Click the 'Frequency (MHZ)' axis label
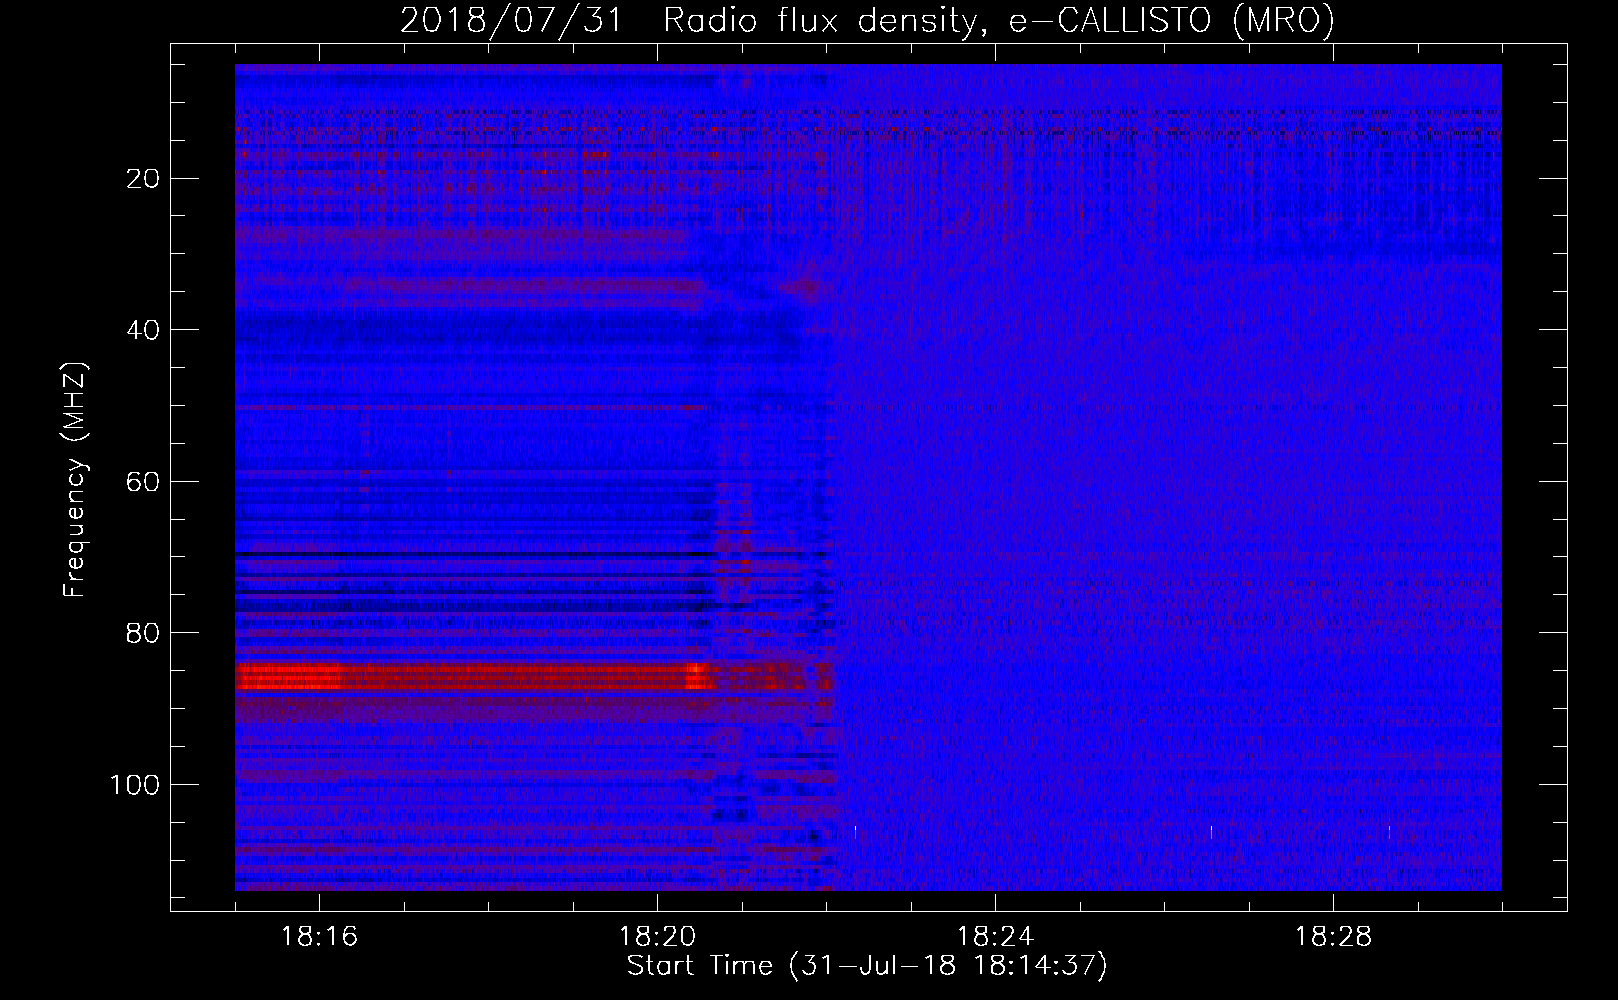 click(75, 480)
